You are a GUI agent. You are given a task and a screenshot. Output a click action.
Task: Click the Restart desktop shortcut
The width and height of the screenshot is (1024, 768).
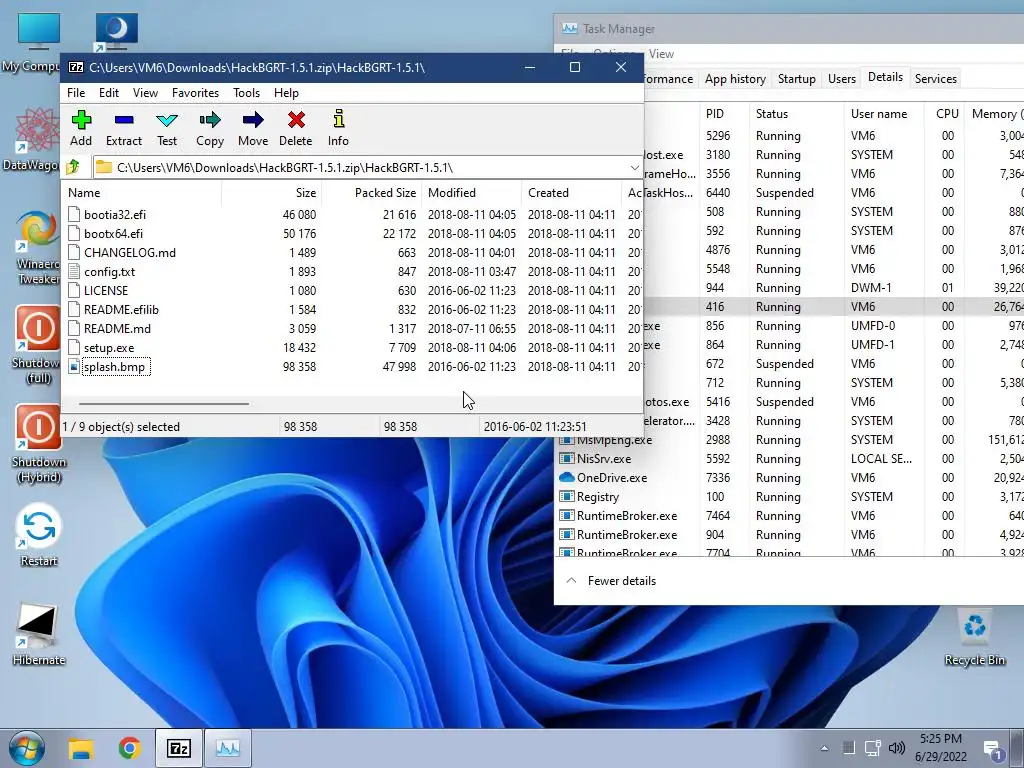click(39, 536)
